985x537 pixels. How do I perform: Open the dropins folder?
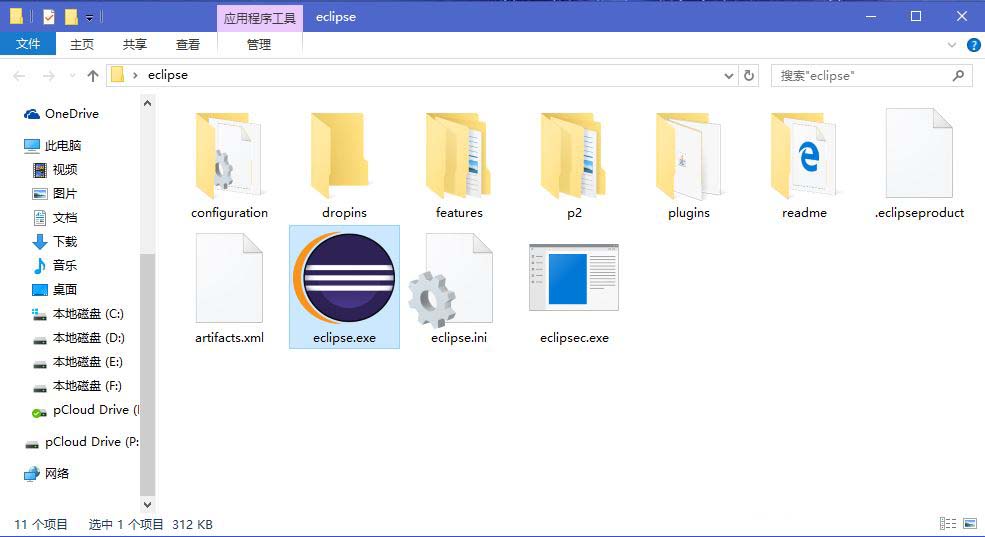(x=344, y=165)
